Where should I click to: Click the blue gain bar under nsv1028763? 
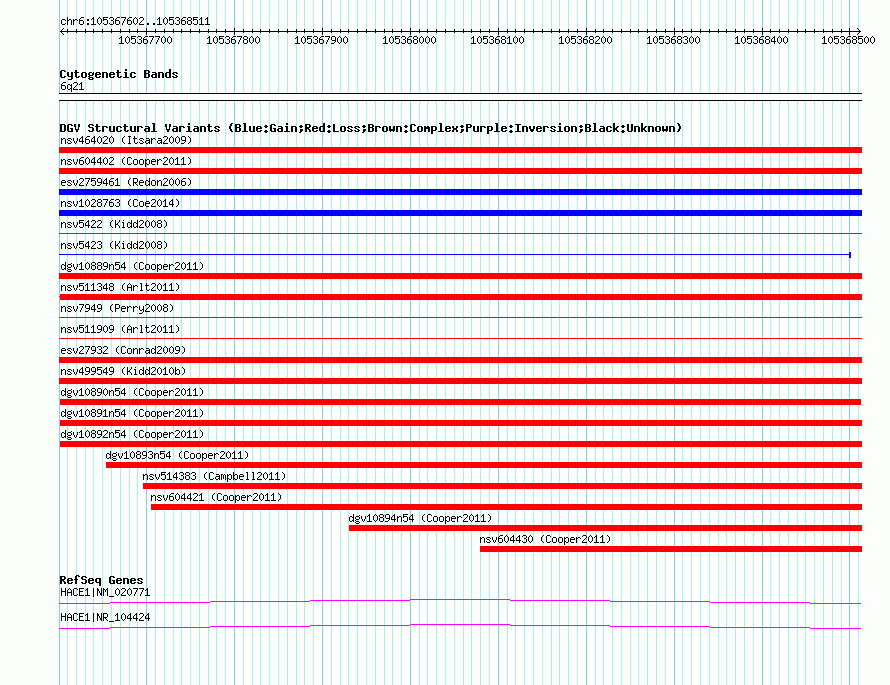pos(460,213)
